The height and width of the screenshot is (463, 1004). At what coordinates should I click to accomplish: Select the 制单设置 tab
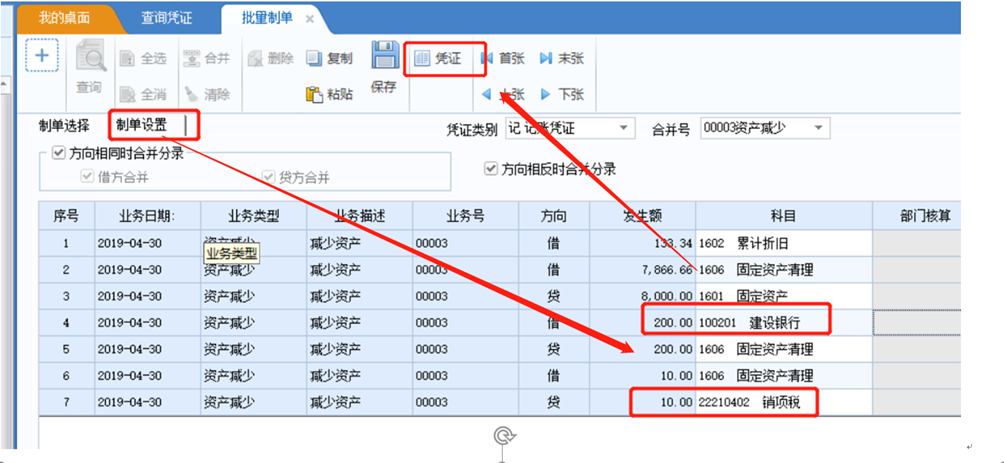(142, 125)
